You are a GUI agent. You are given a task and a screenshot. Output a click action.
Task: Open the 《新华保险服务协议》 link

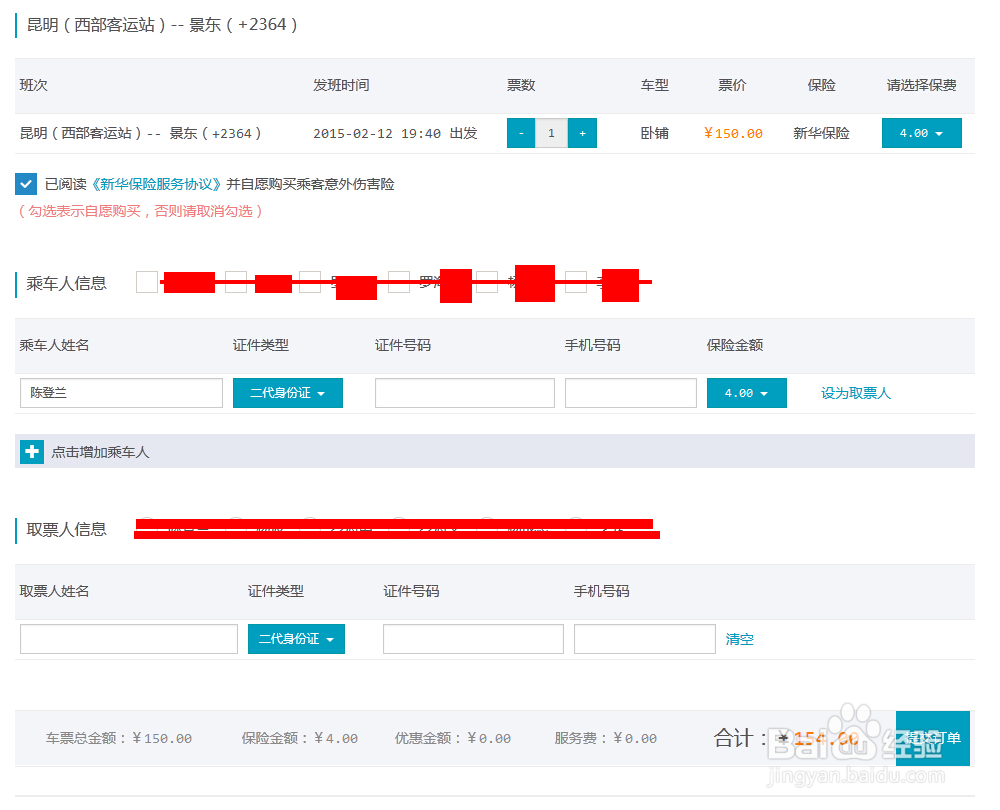tap(156, 184)
